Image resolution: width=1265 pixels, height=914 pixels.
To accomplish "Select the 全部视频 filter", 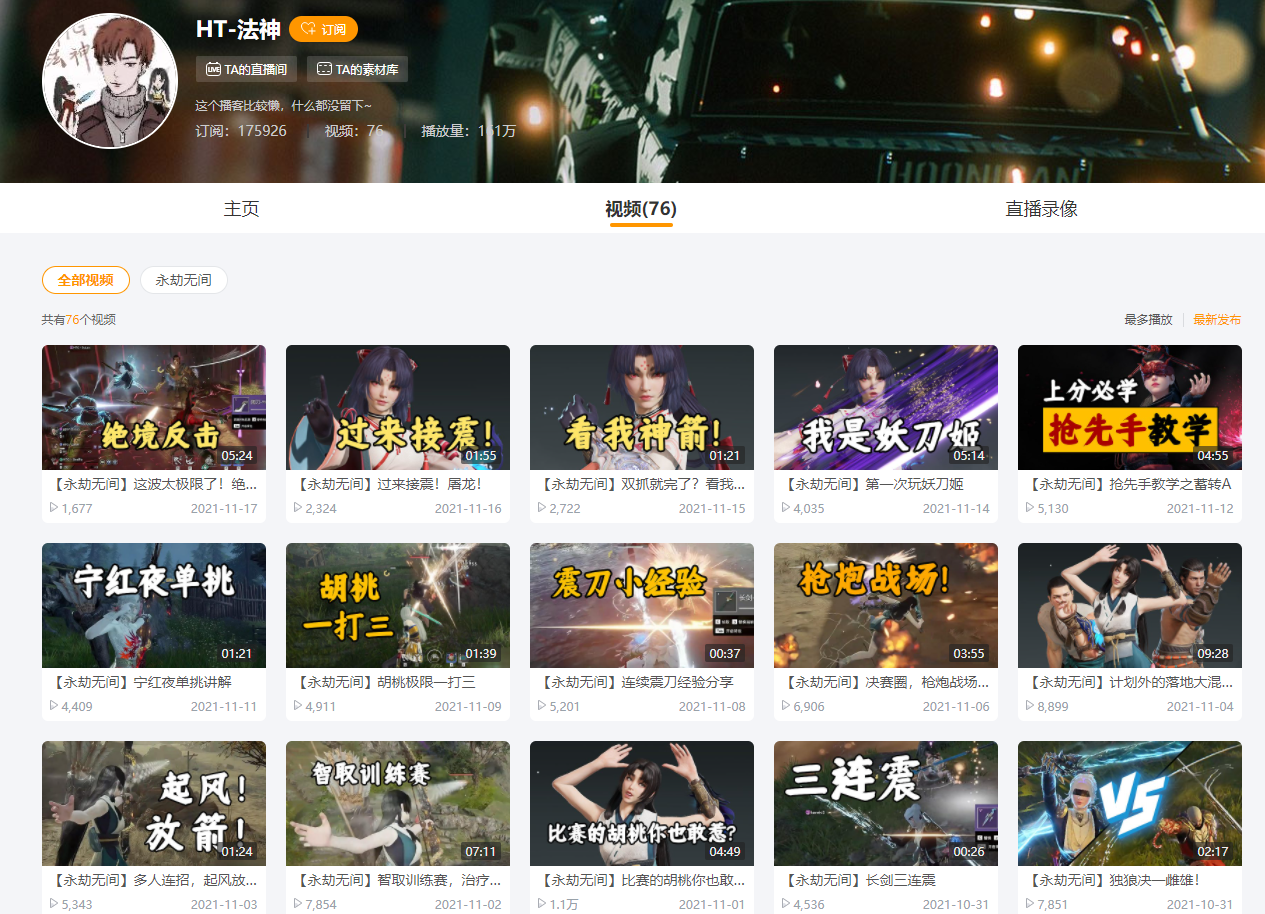I will 86,280.
